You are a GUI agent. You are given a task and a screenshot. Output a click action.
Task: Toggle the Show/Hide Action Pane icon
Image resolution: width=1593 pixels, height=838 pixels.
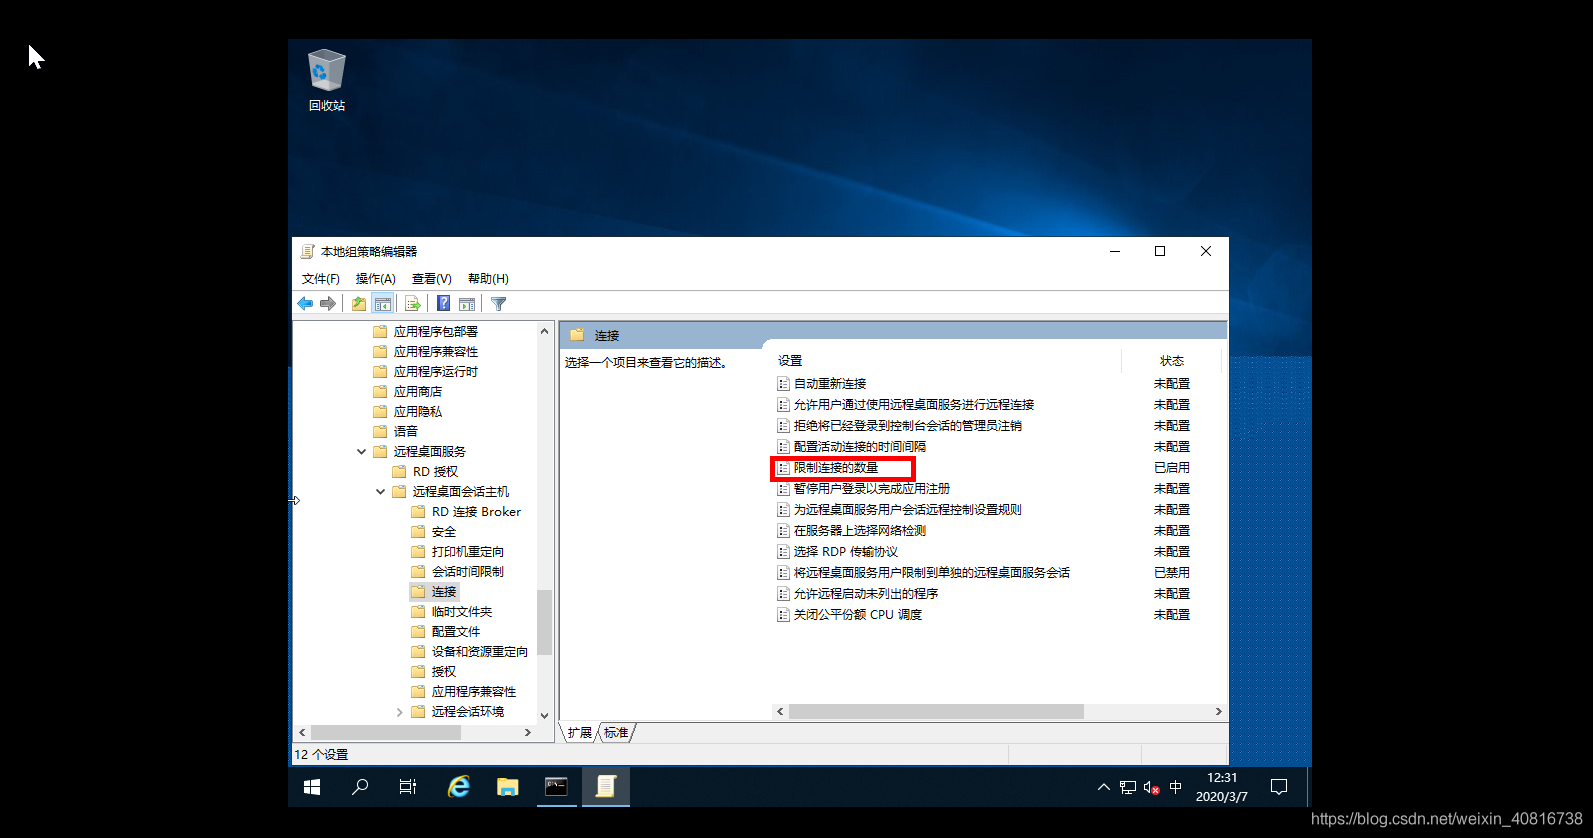[x=467, y=304]
